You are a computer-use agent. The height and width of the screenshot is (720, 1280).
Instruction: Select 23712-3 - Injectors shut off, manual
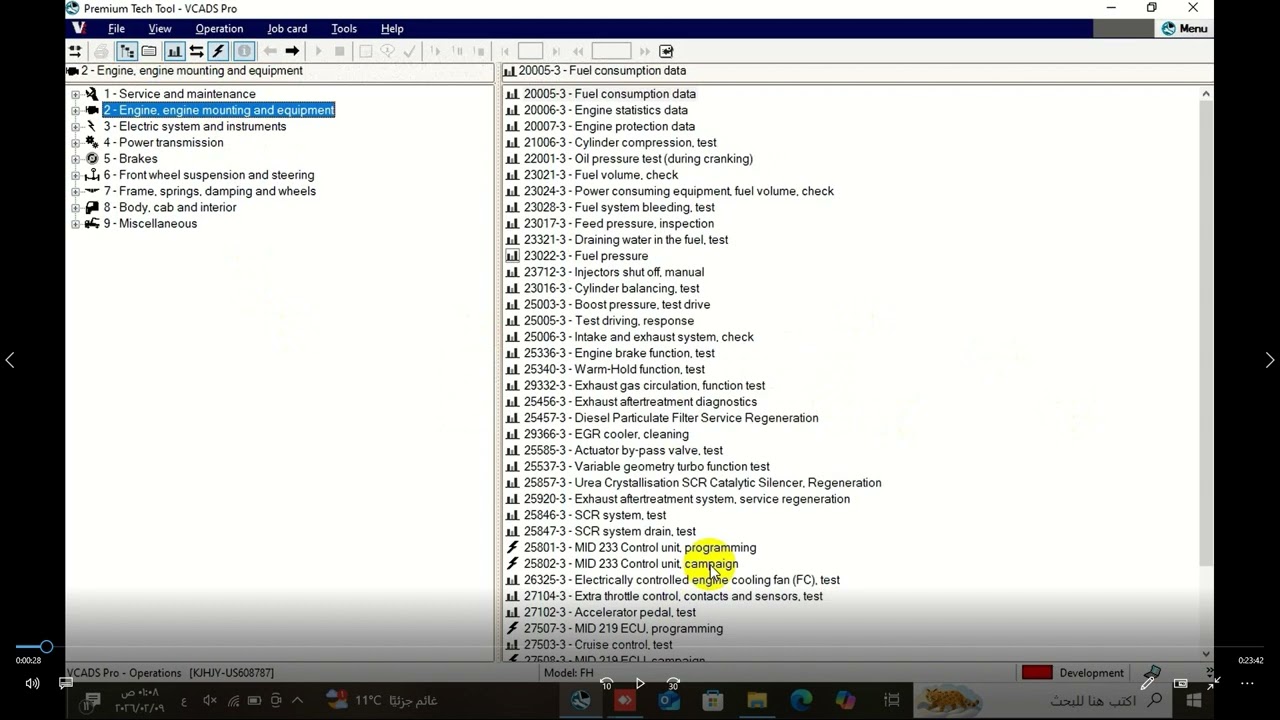(x=613, y=272)
